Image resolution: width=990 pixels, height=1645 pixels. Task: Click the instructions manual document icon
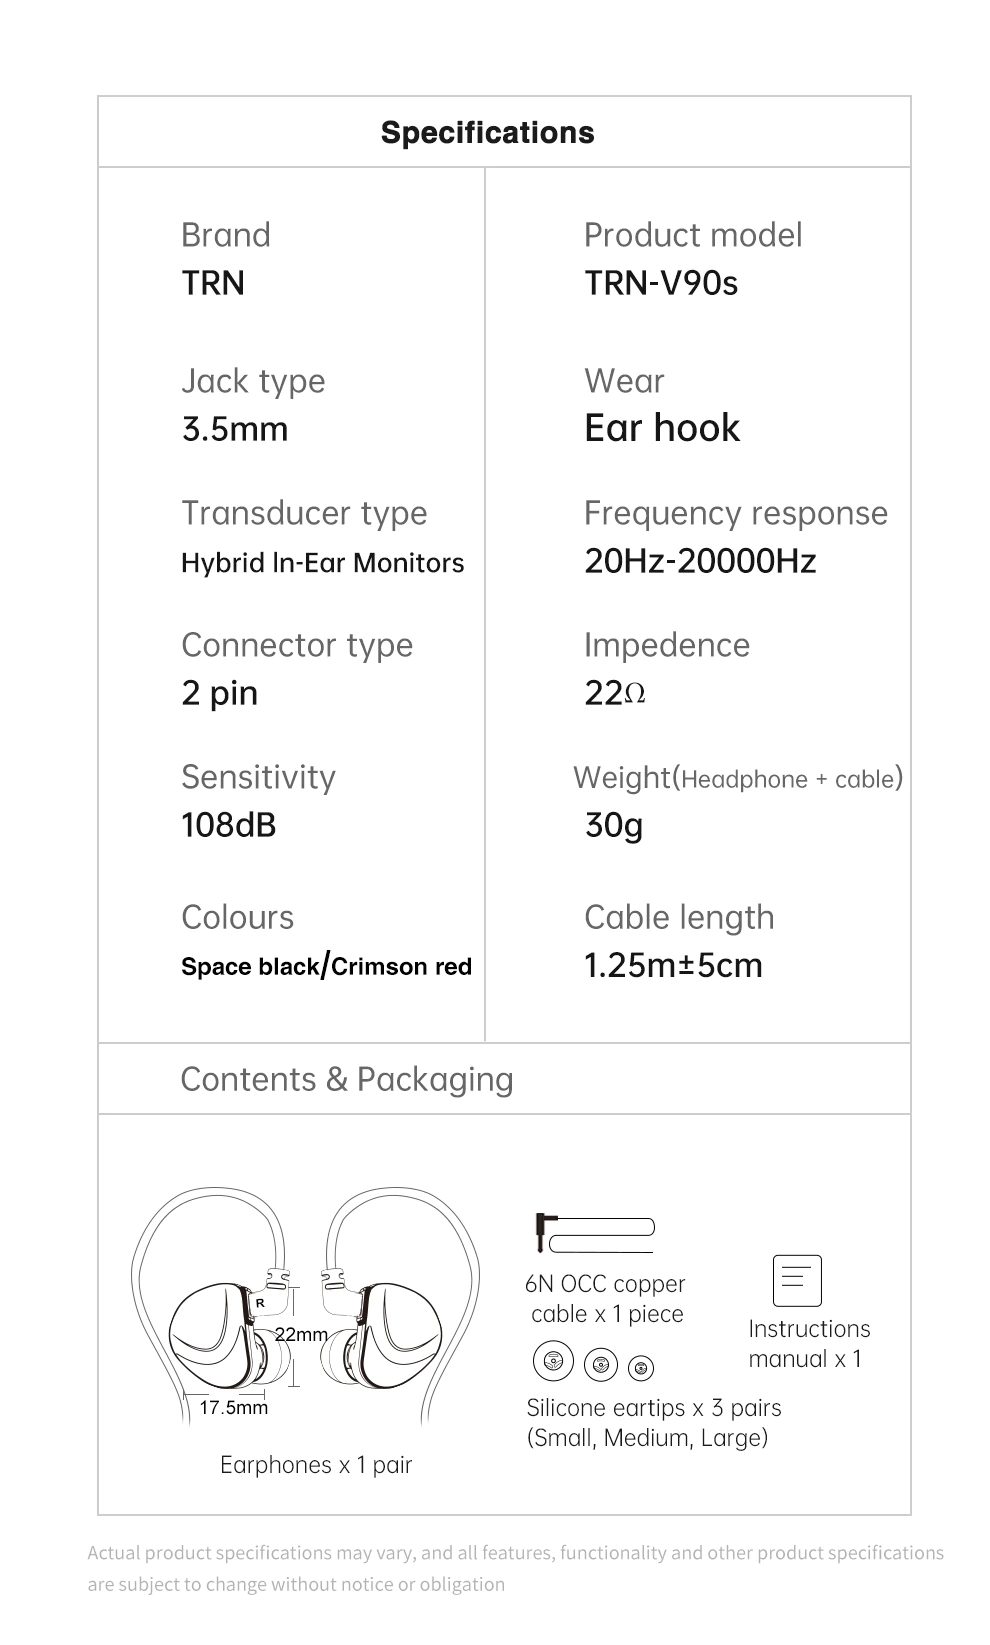[797, 1281]
